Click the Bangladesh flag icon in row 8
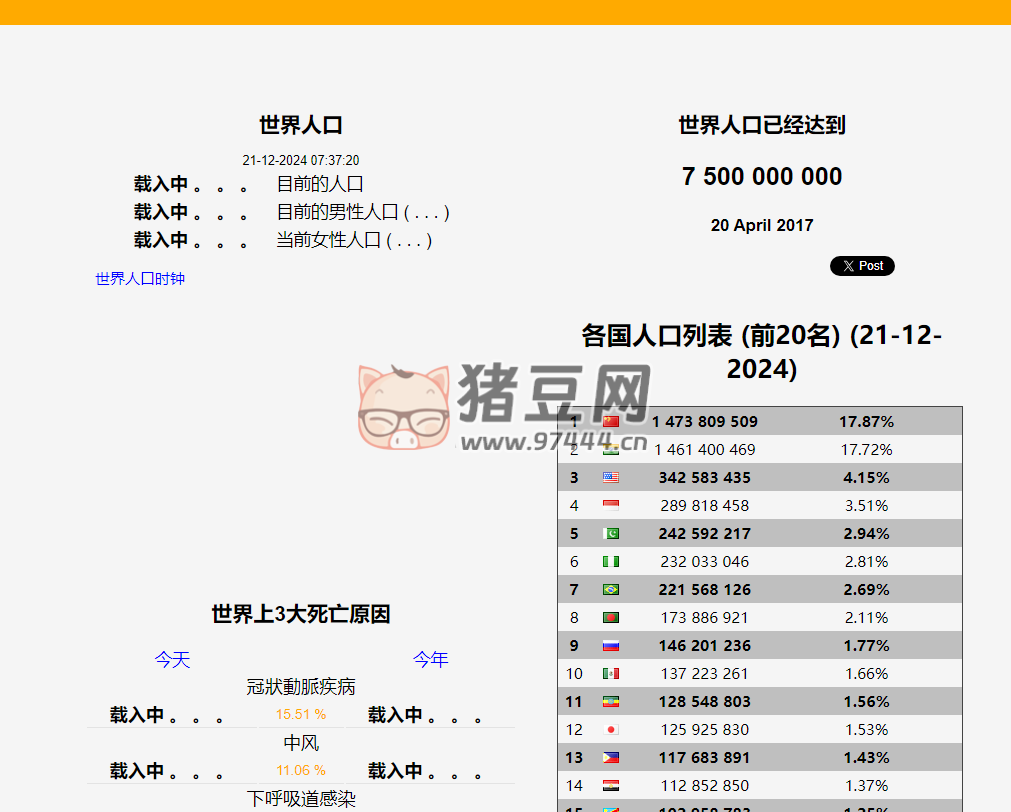The height and width of the screenshot is (812, 1011). (611, 617)
